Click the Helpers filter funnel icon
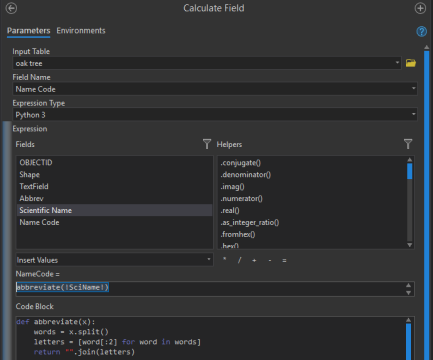Viewport: 433px width, 360px height. (408, 144)
